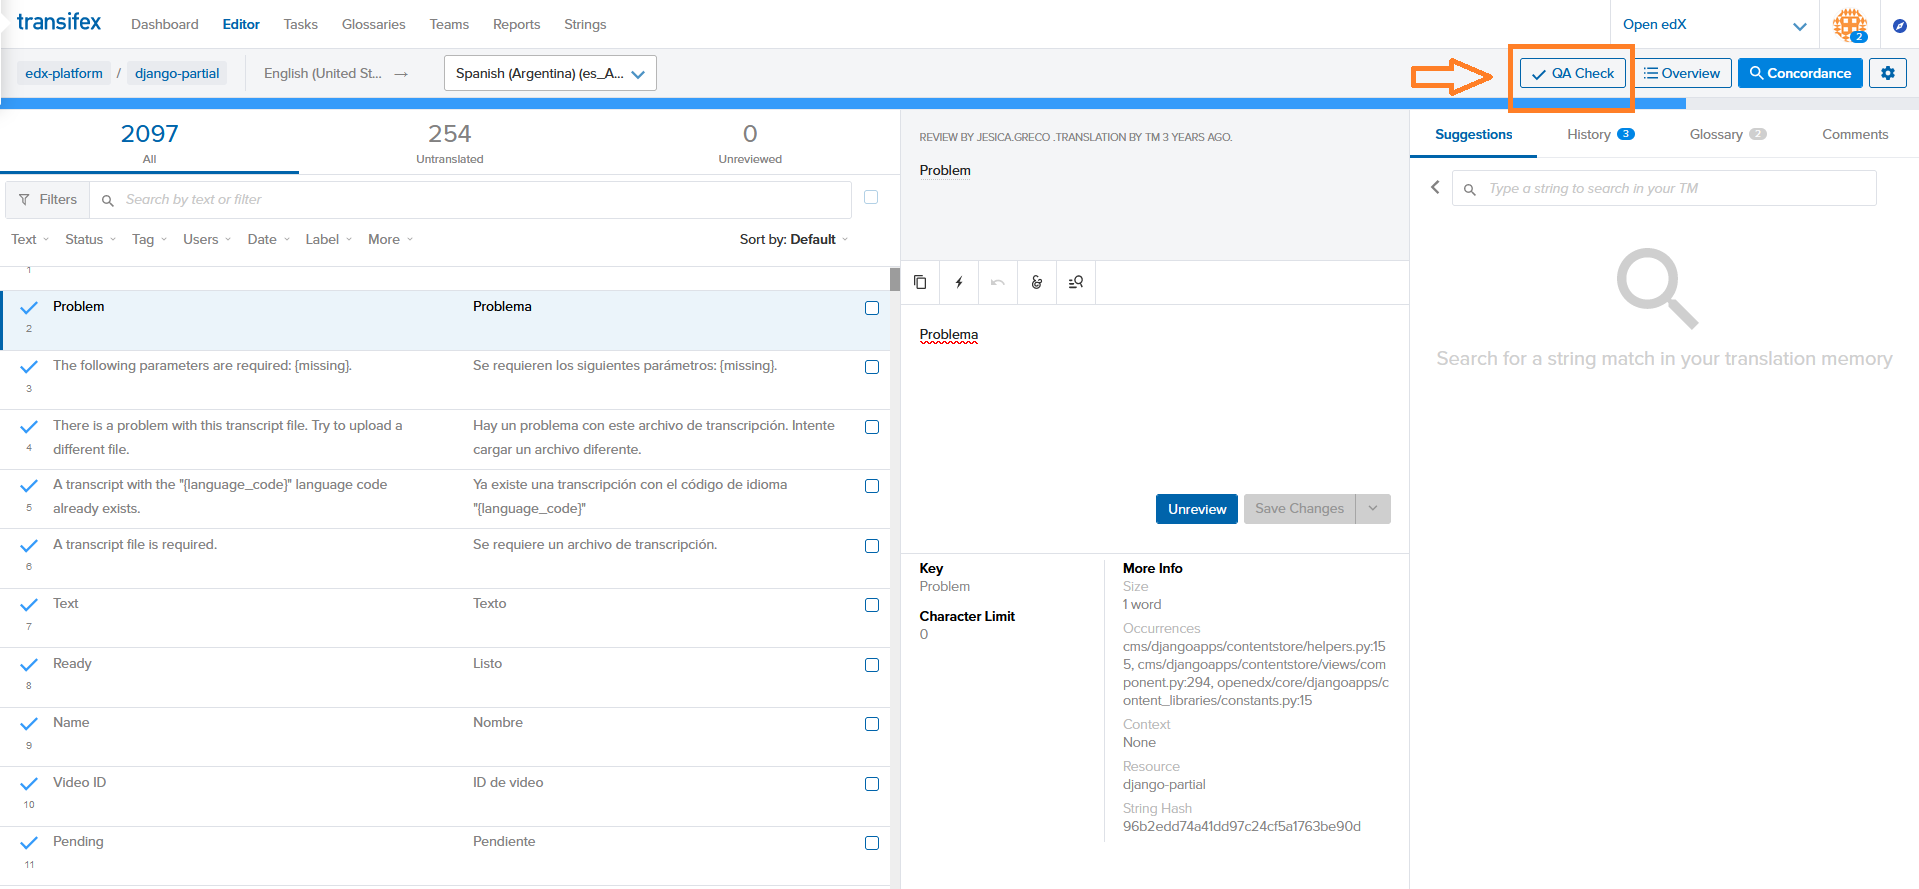This screenshot has height=889, width=1919.
Task: Click back chevron beside TM search
Action: click(1435, 188)
